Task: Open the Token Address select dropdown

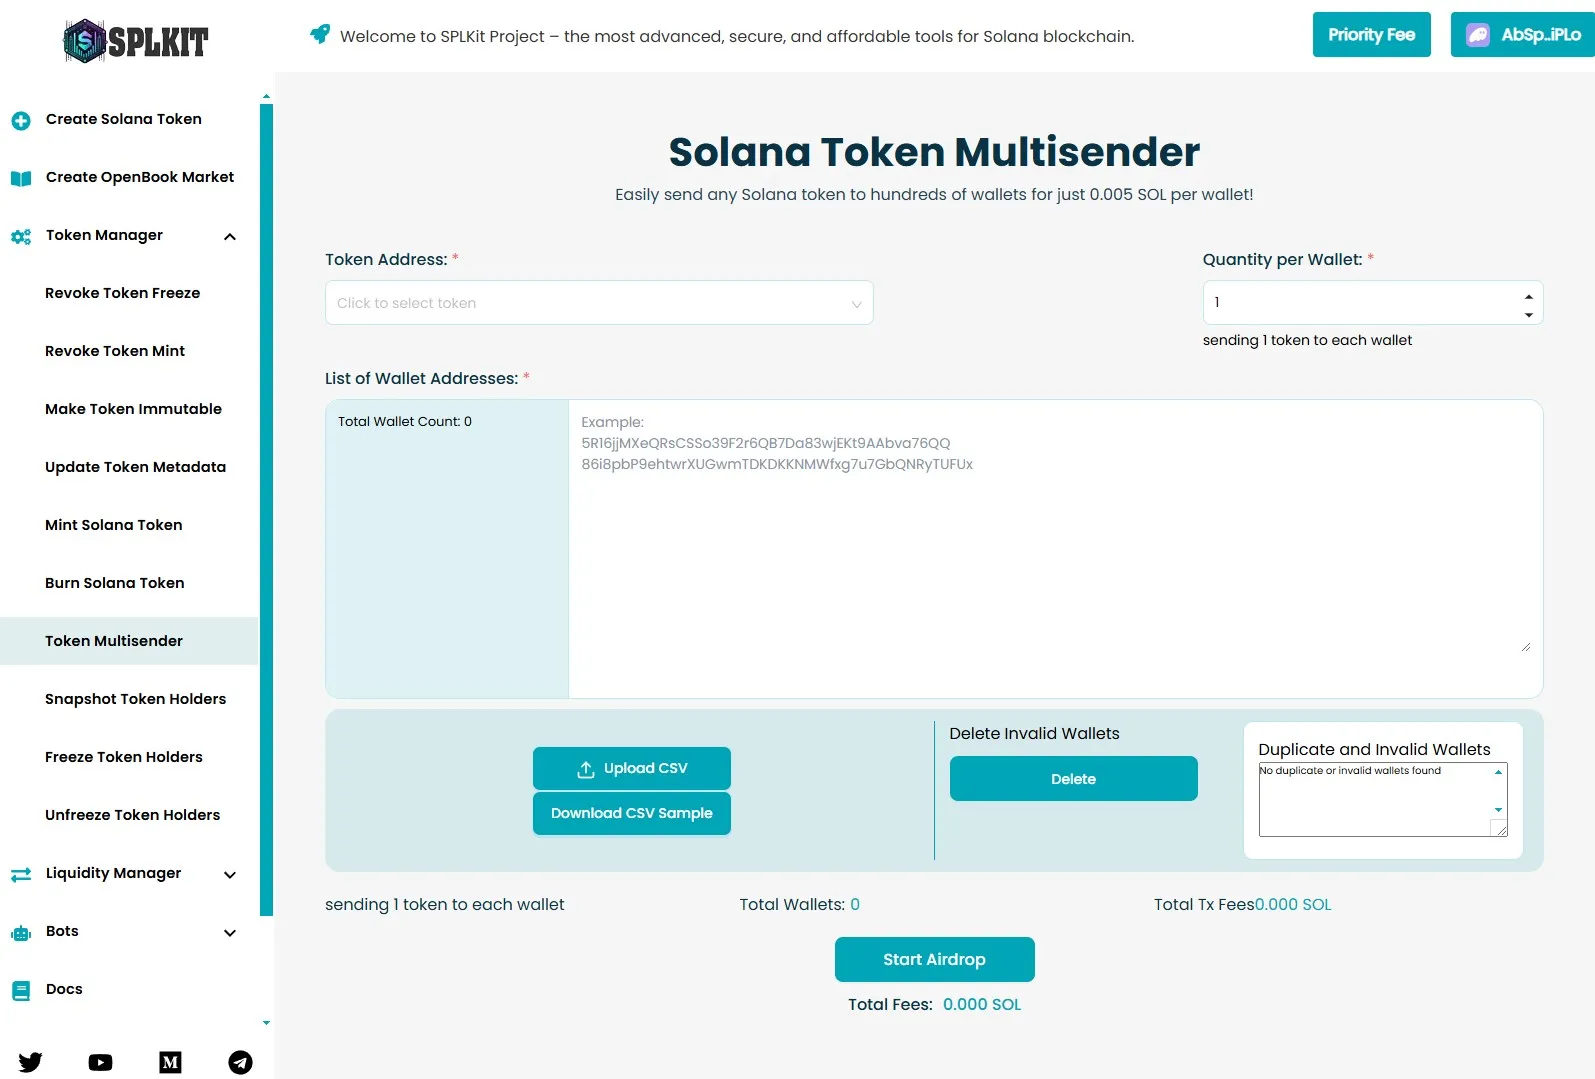Action: coord(599,303)
